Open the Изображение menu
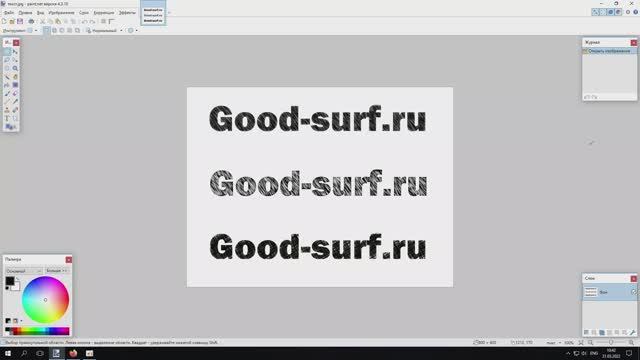Viewport: 640px width, 360px height. (x=62, y=13)
